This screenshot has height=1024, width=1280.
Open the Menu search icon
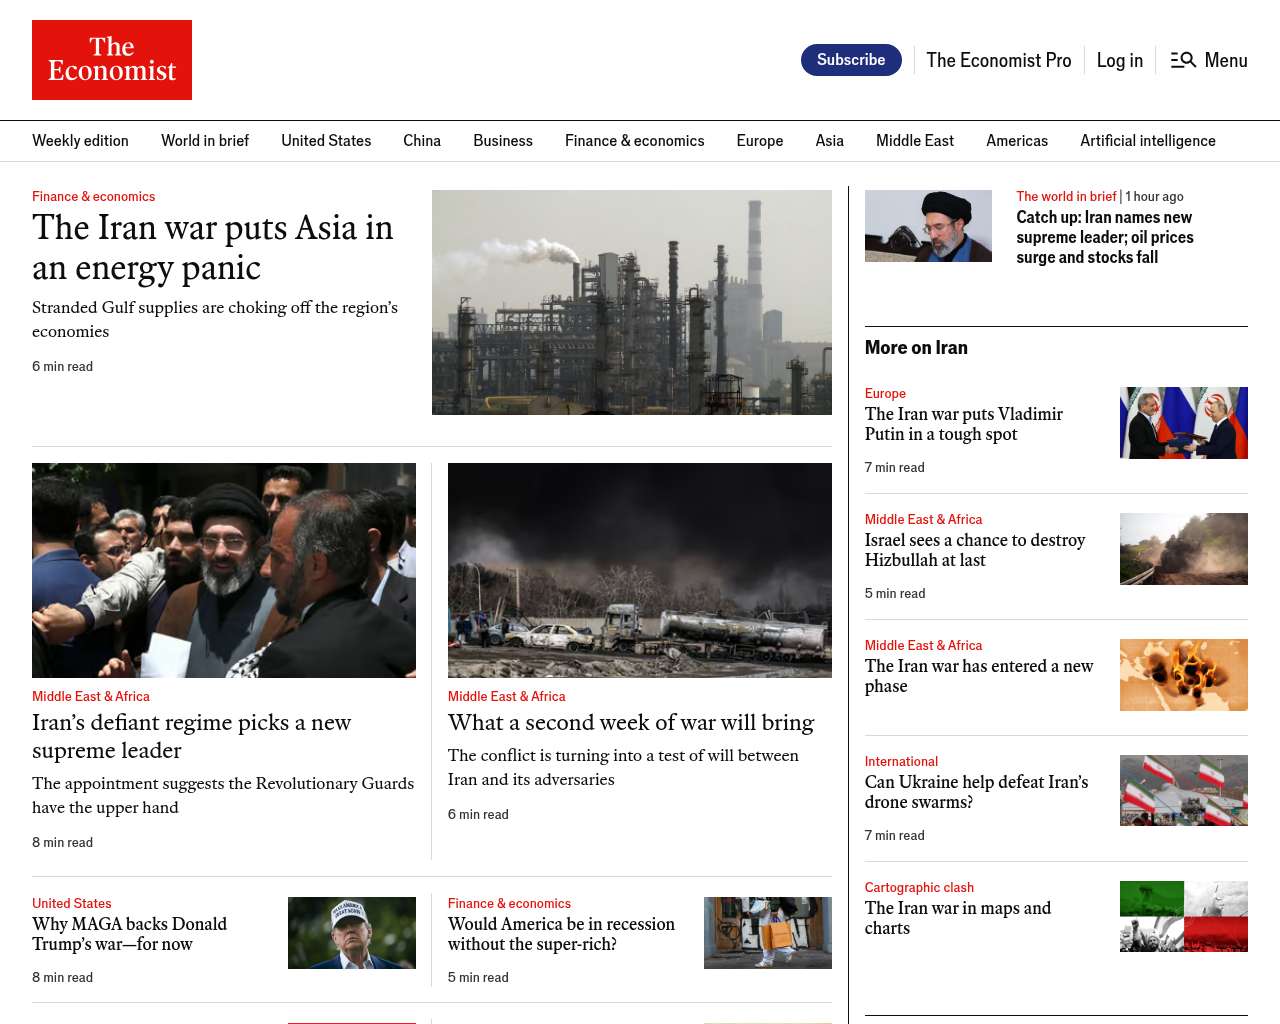pyautogui.click(x=1183, y=60)
